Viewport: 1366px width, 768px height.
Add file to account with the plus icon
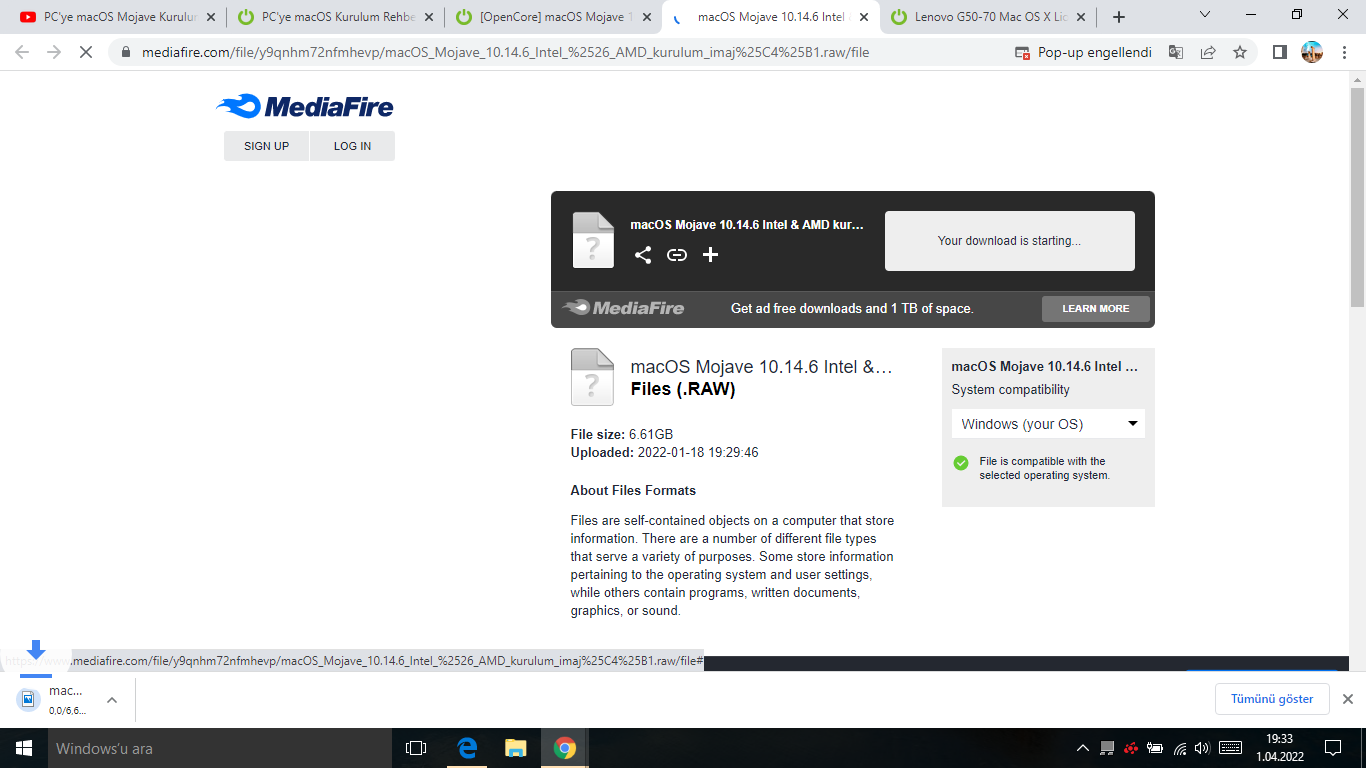click(x=710, y=255)
